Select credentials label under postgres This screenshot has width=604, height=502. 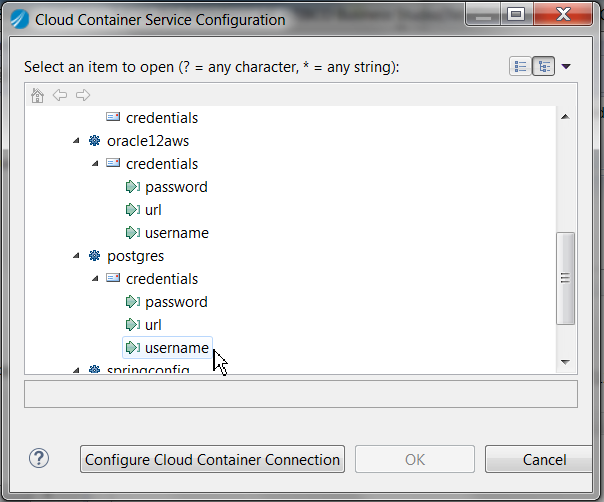162,279
